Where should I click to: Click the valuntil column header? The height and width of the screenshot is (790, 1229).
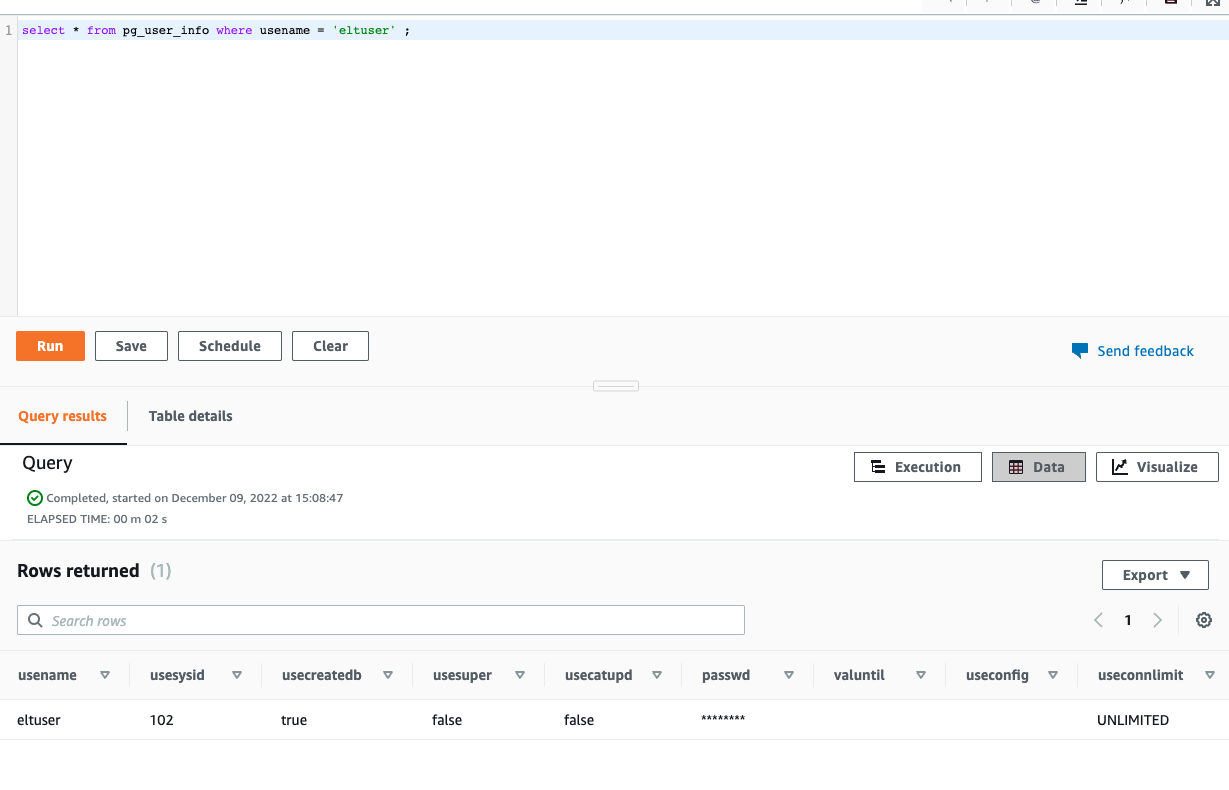pyautogui.click(x=859, y=675)
